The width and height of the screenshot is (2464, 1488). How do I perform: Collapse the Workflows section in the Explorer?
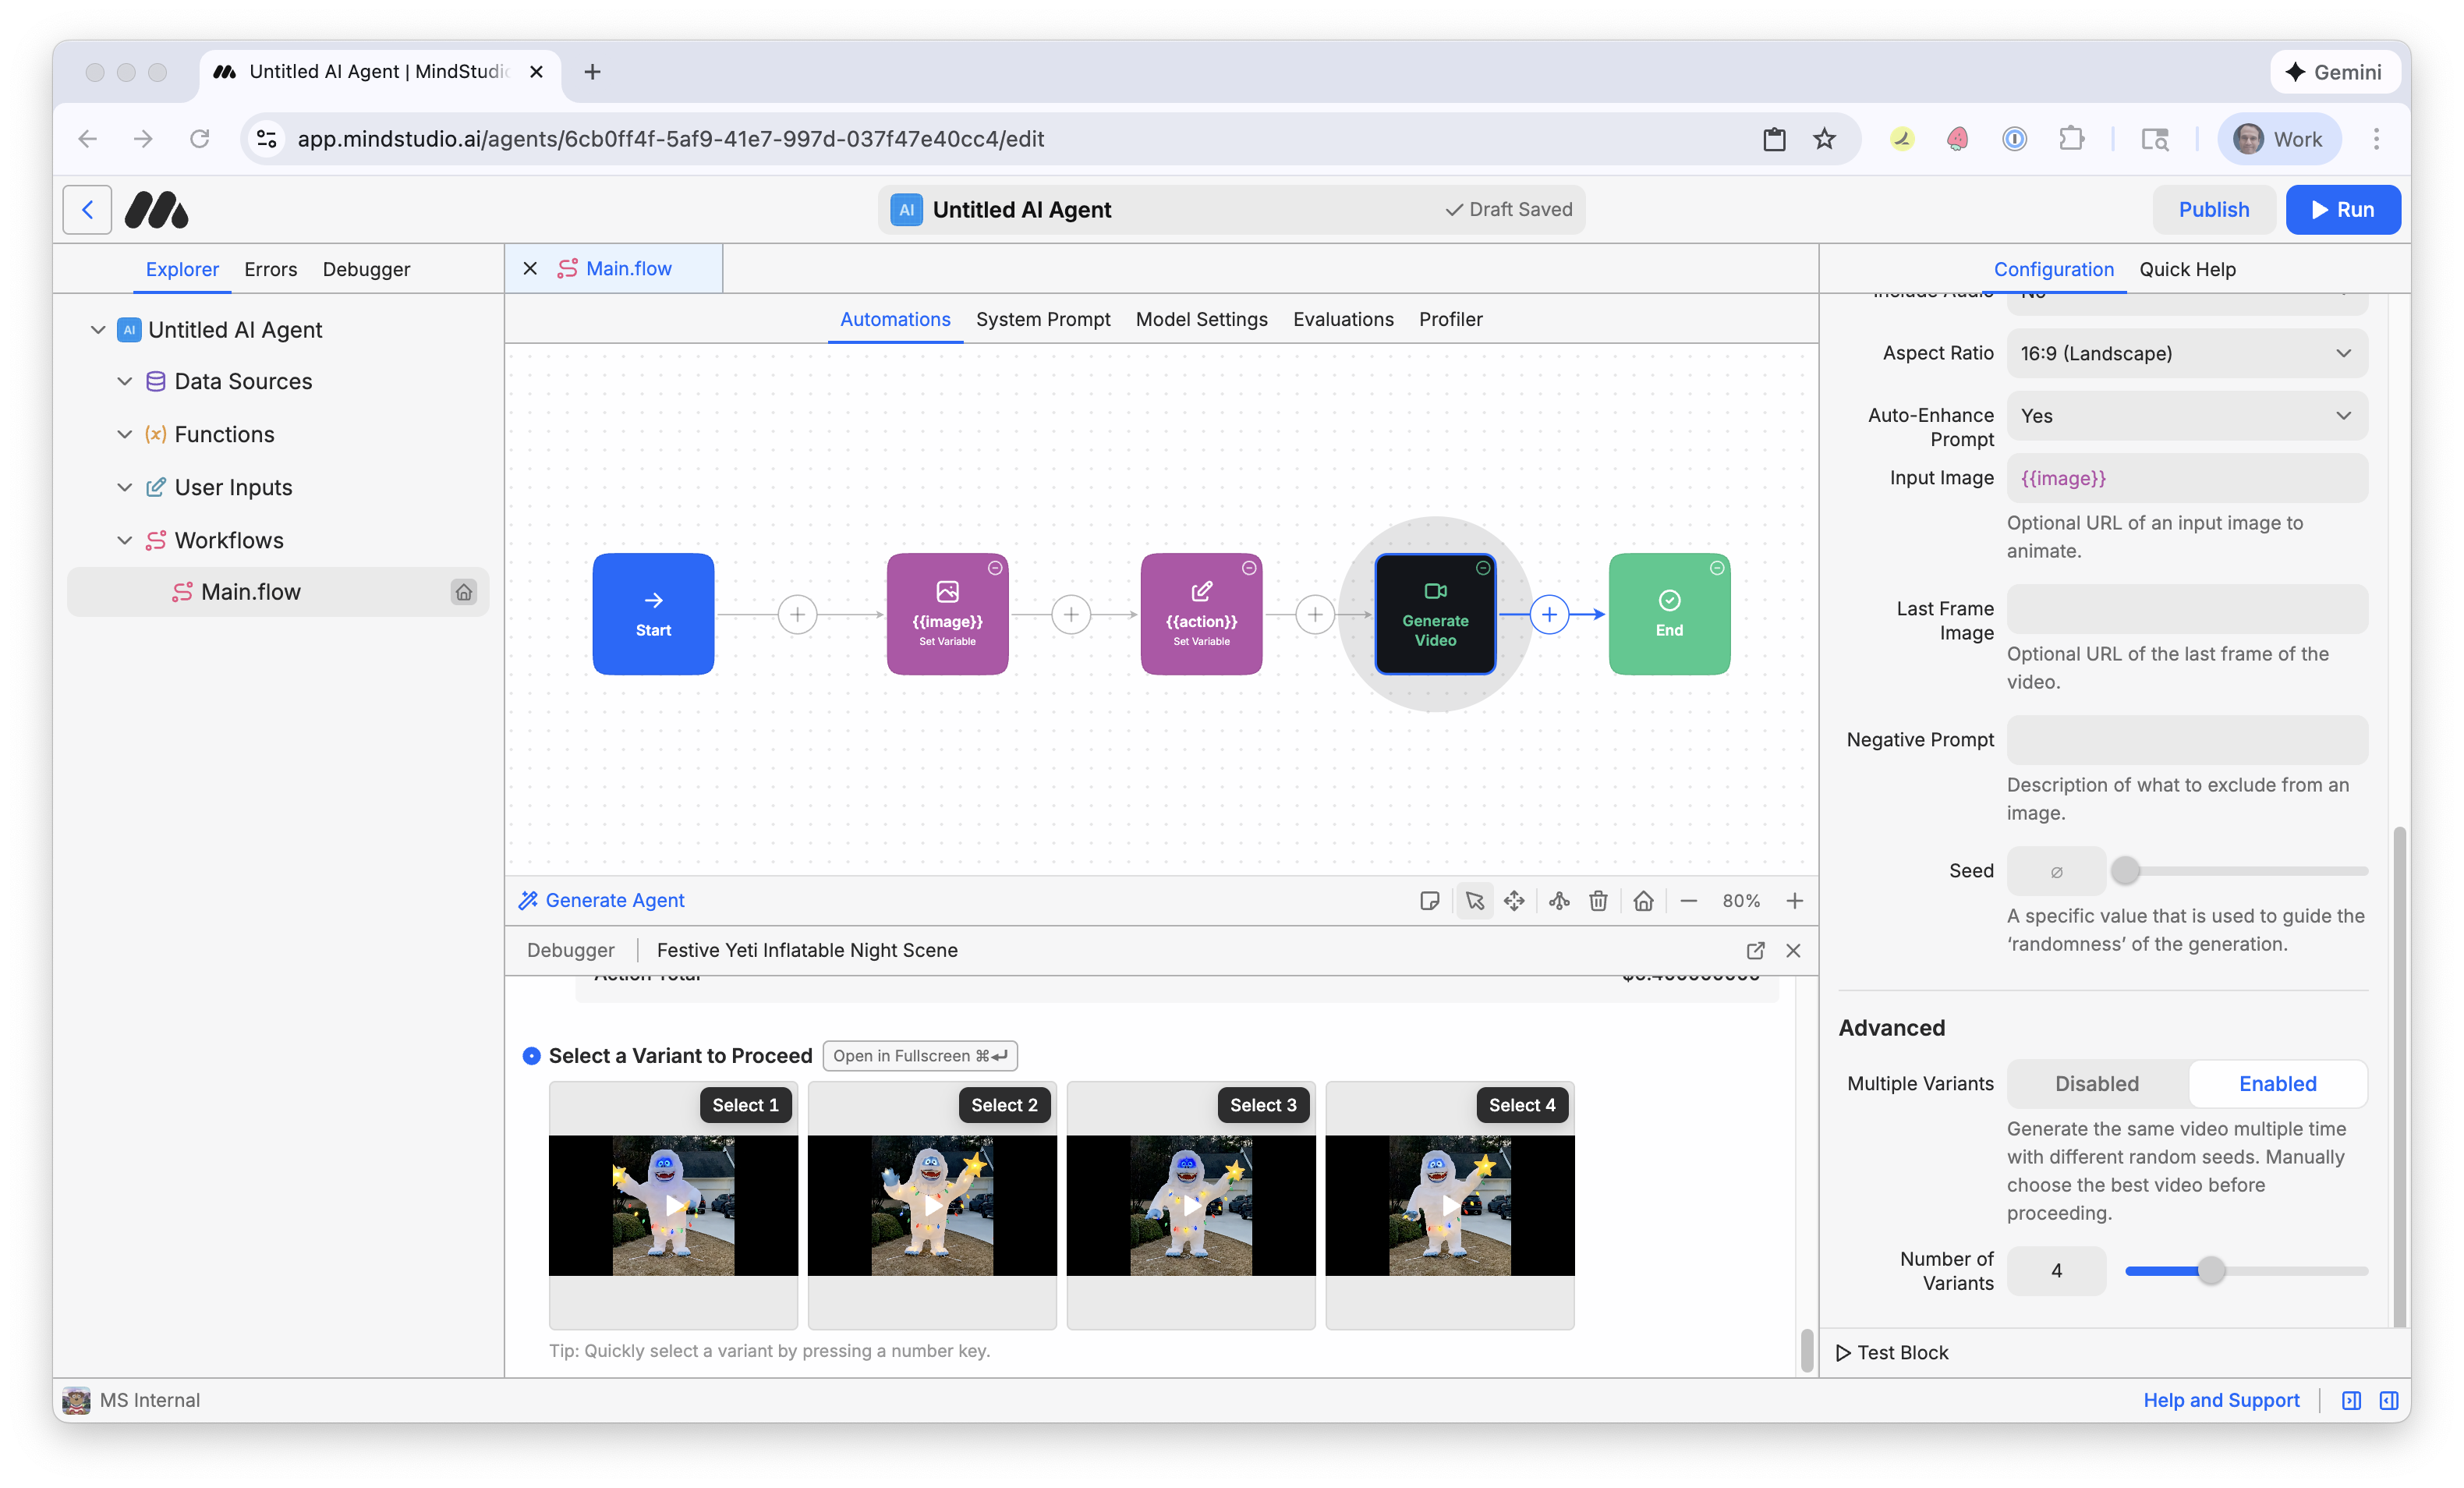point(124,540)
